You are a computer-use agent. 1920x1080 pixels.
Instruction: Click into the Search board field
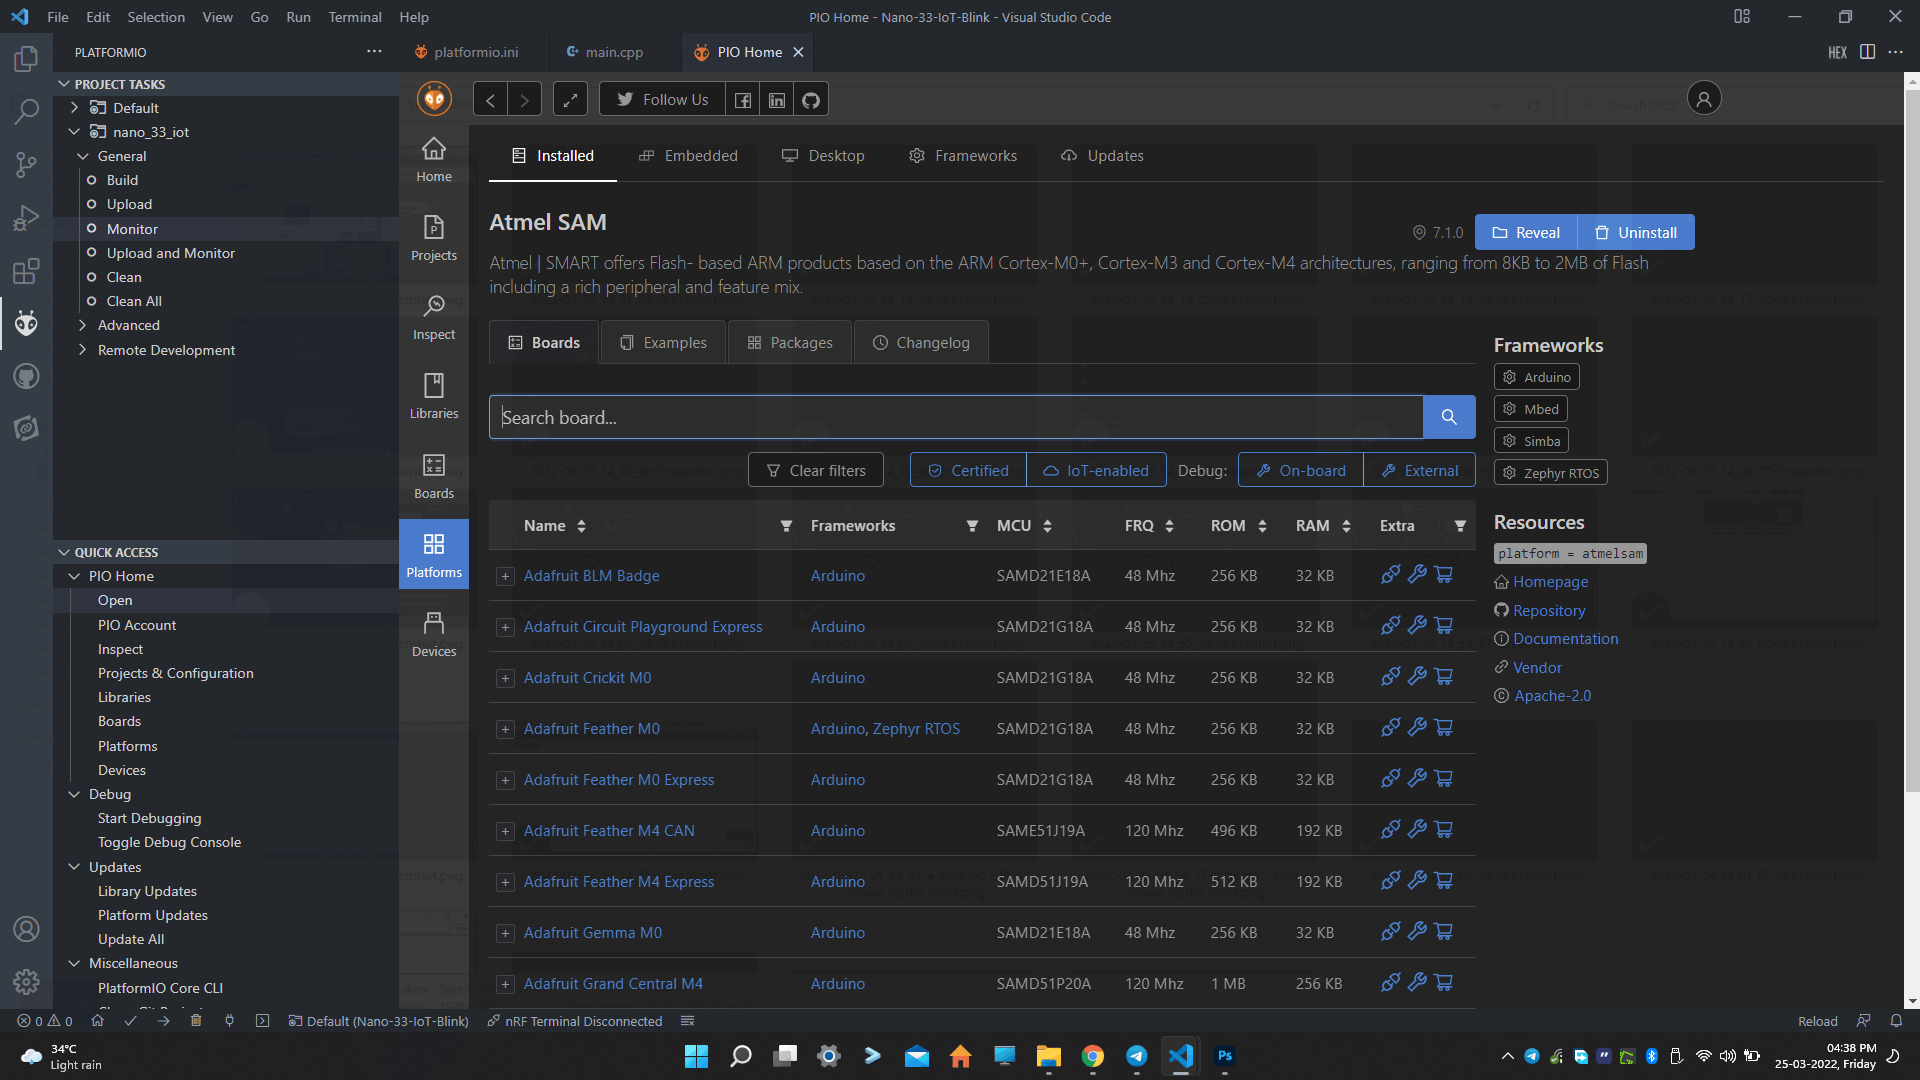pos(956,417)
